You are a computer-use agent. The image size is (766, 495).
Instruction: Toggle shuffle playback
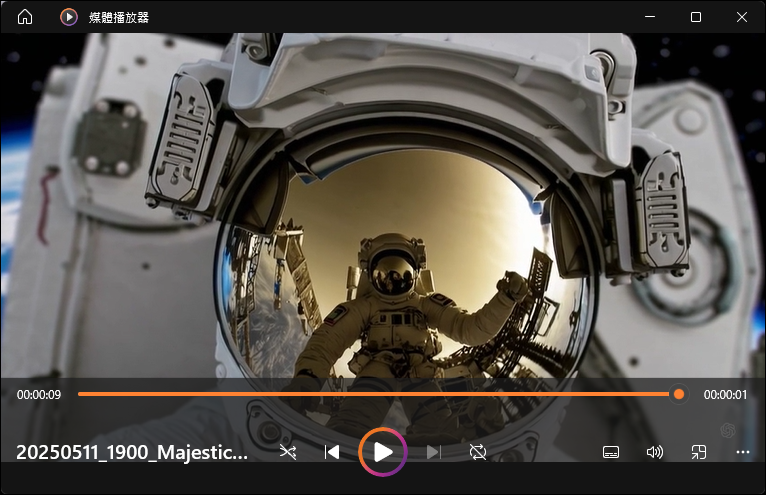tap(288, 452)
